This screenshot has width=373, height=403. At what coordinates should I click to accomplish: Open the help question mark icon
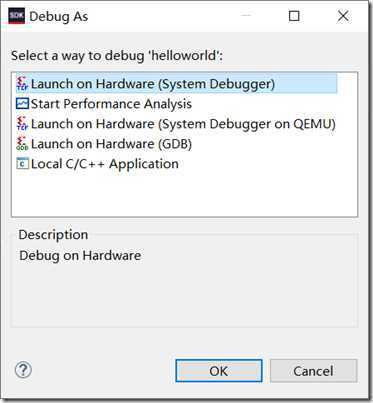(23, 370)
